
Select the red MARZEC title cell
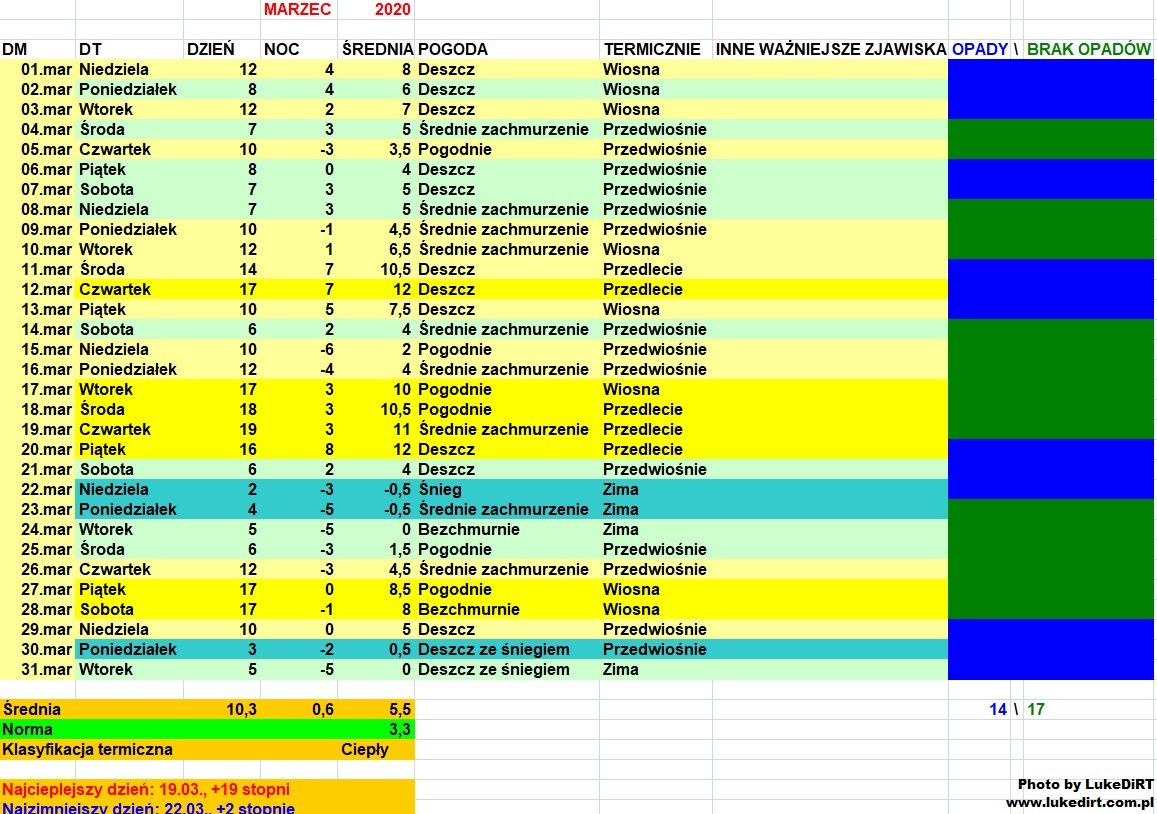coord(297,9)
